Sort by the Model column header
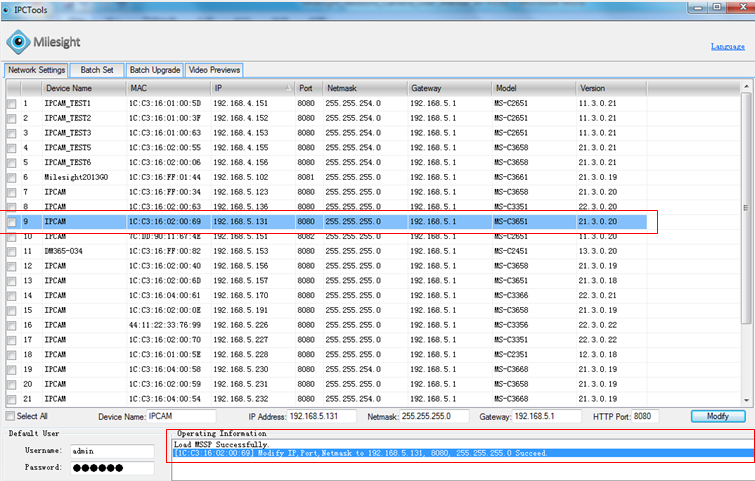Image resolution: width=755 pixels, height=481 pixels. 534,88
